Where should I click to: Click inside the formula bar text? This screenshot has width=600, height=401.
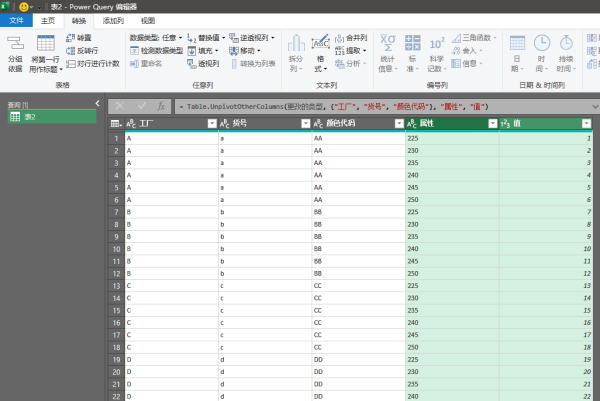coord(380,105)
